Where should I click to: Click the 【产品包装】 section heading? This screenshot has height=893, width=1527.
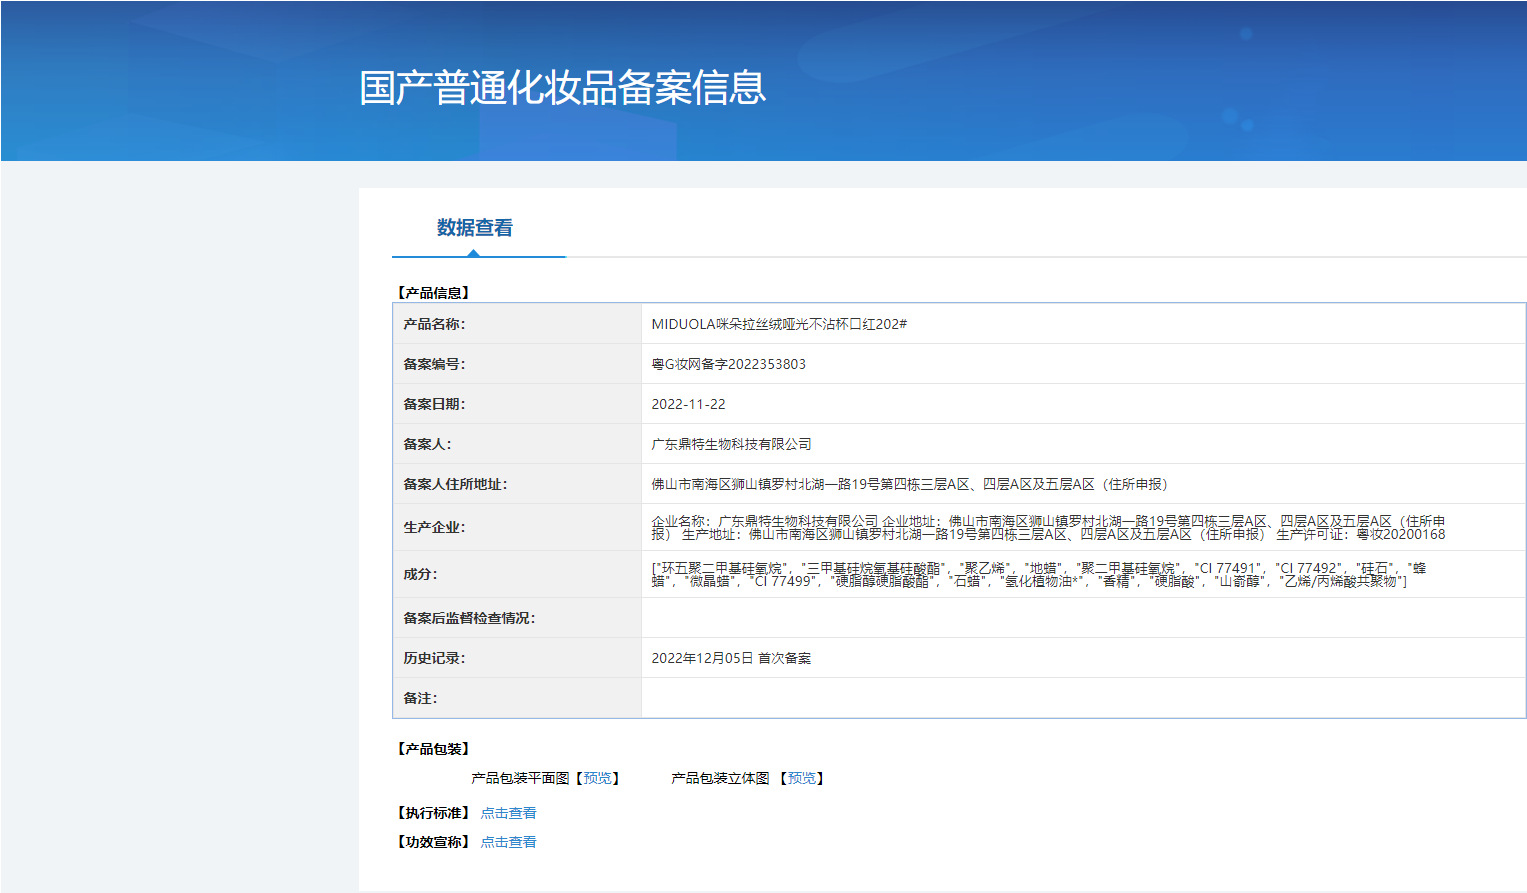[433, 749]
